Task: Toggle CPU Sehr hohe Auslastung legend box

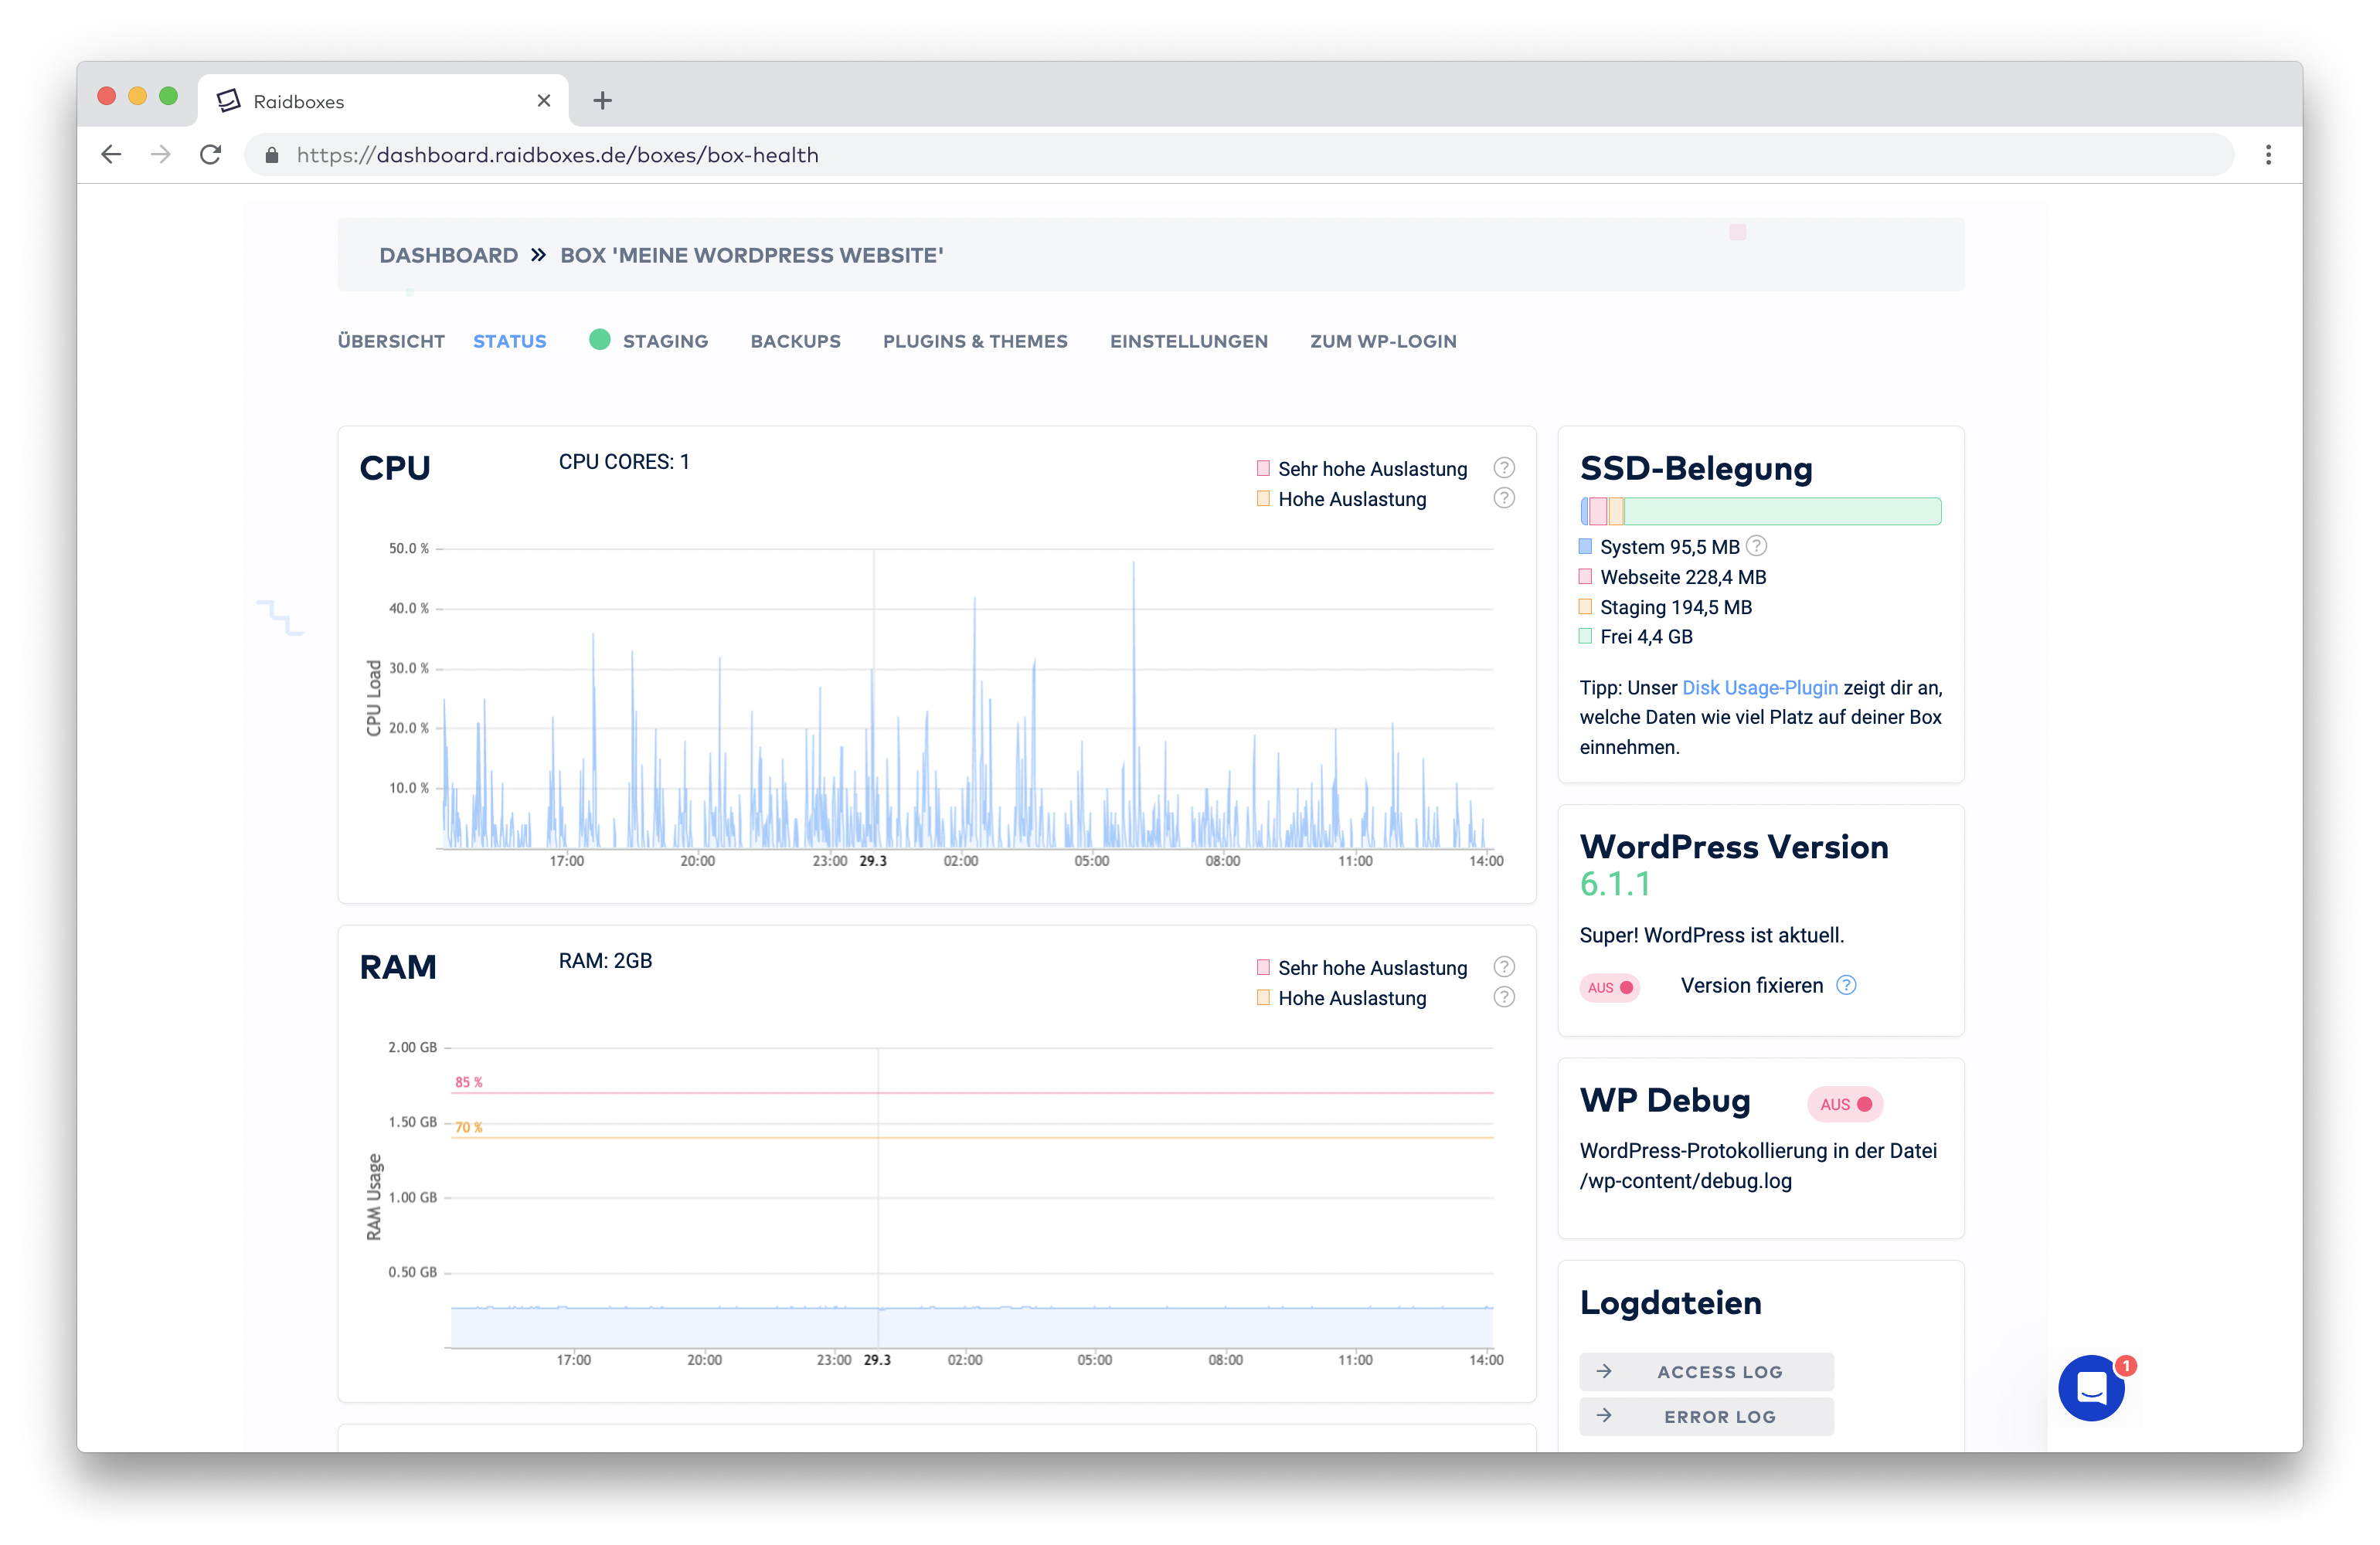Action: pos(1263,468)
